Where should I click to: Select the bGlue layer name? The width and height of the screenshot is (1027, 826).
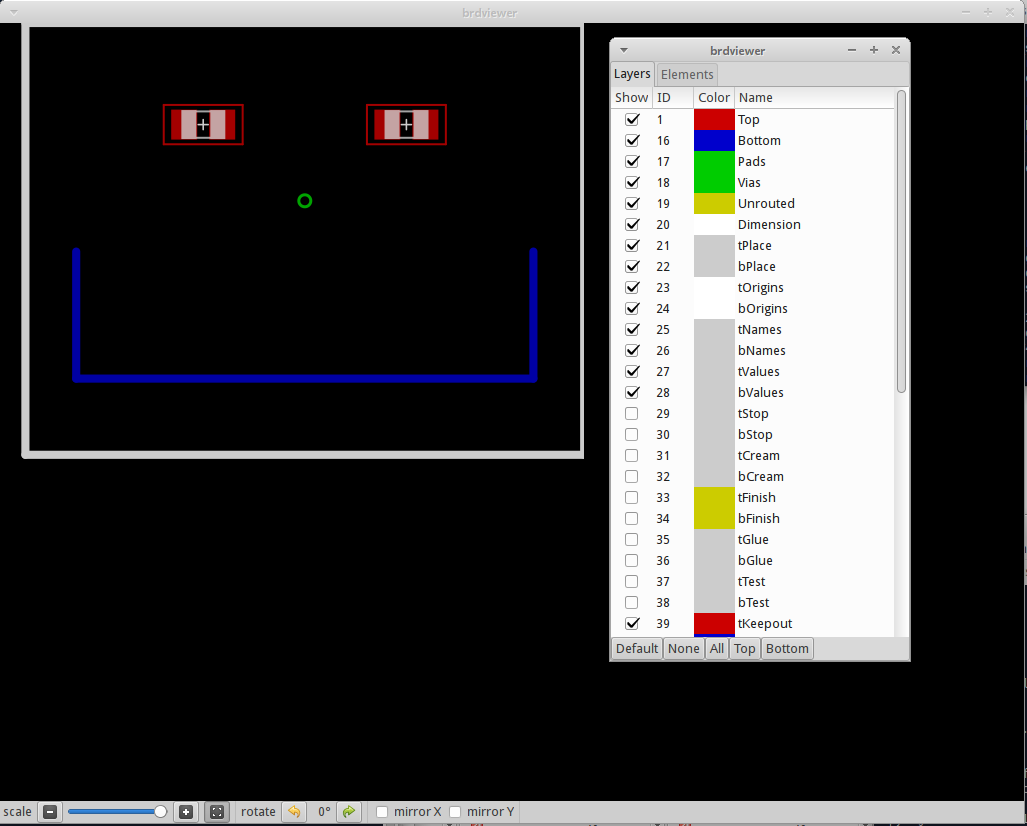(755, 561)
